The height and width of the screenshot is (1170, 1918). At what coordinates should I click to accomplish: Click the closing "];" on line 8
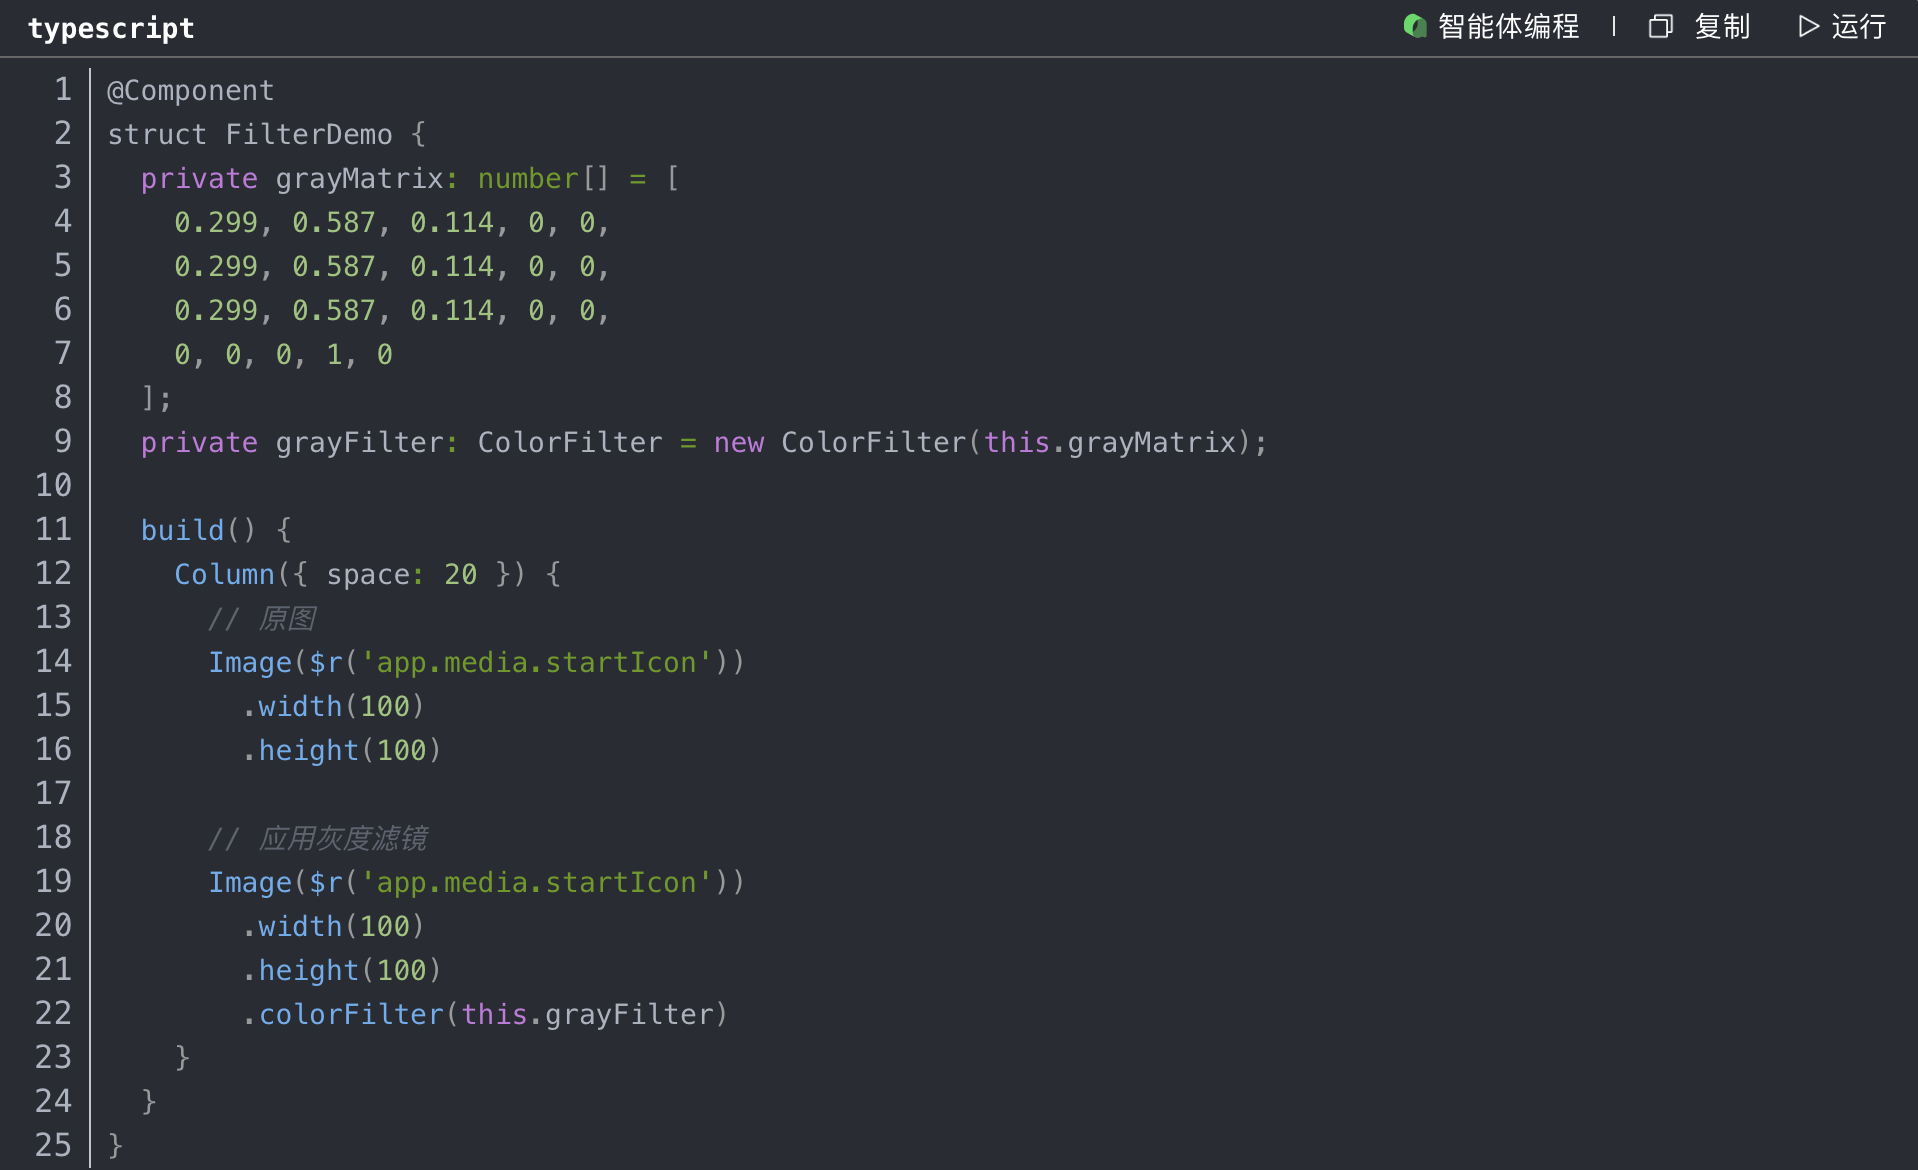click(156, 398)
